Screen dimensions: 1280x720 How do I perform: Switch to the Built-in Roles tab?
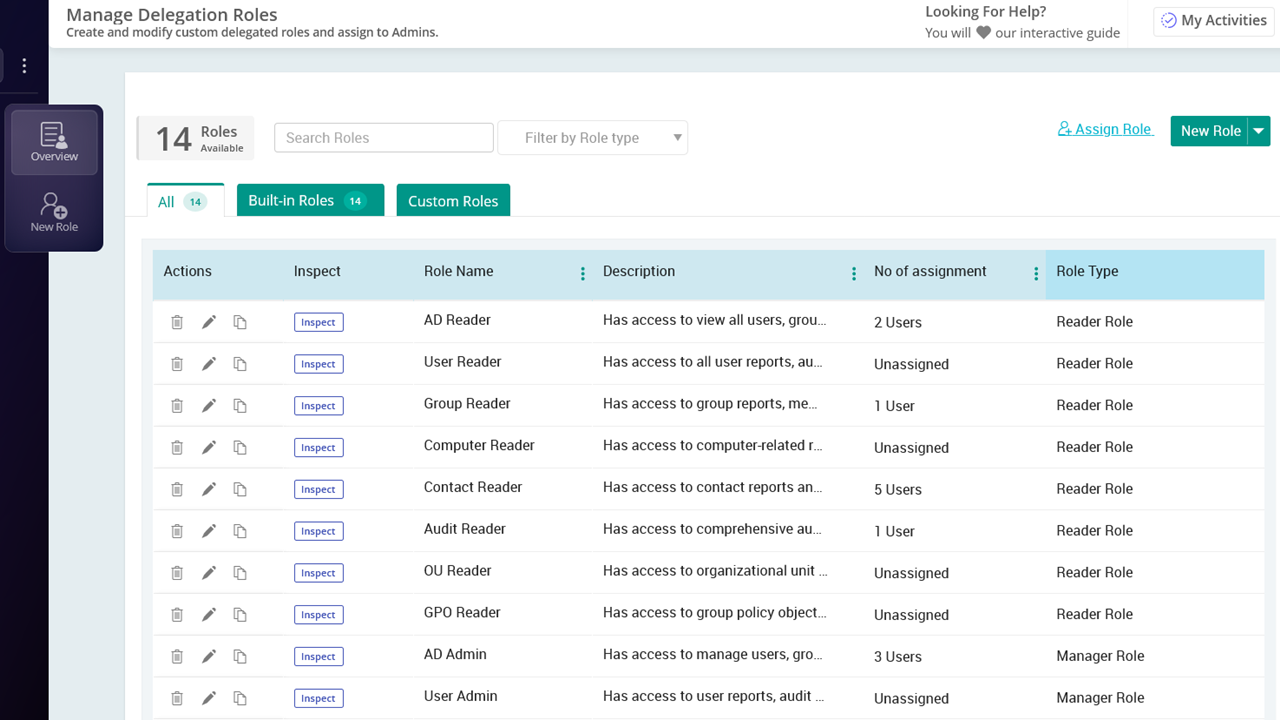tap(310, 200)
